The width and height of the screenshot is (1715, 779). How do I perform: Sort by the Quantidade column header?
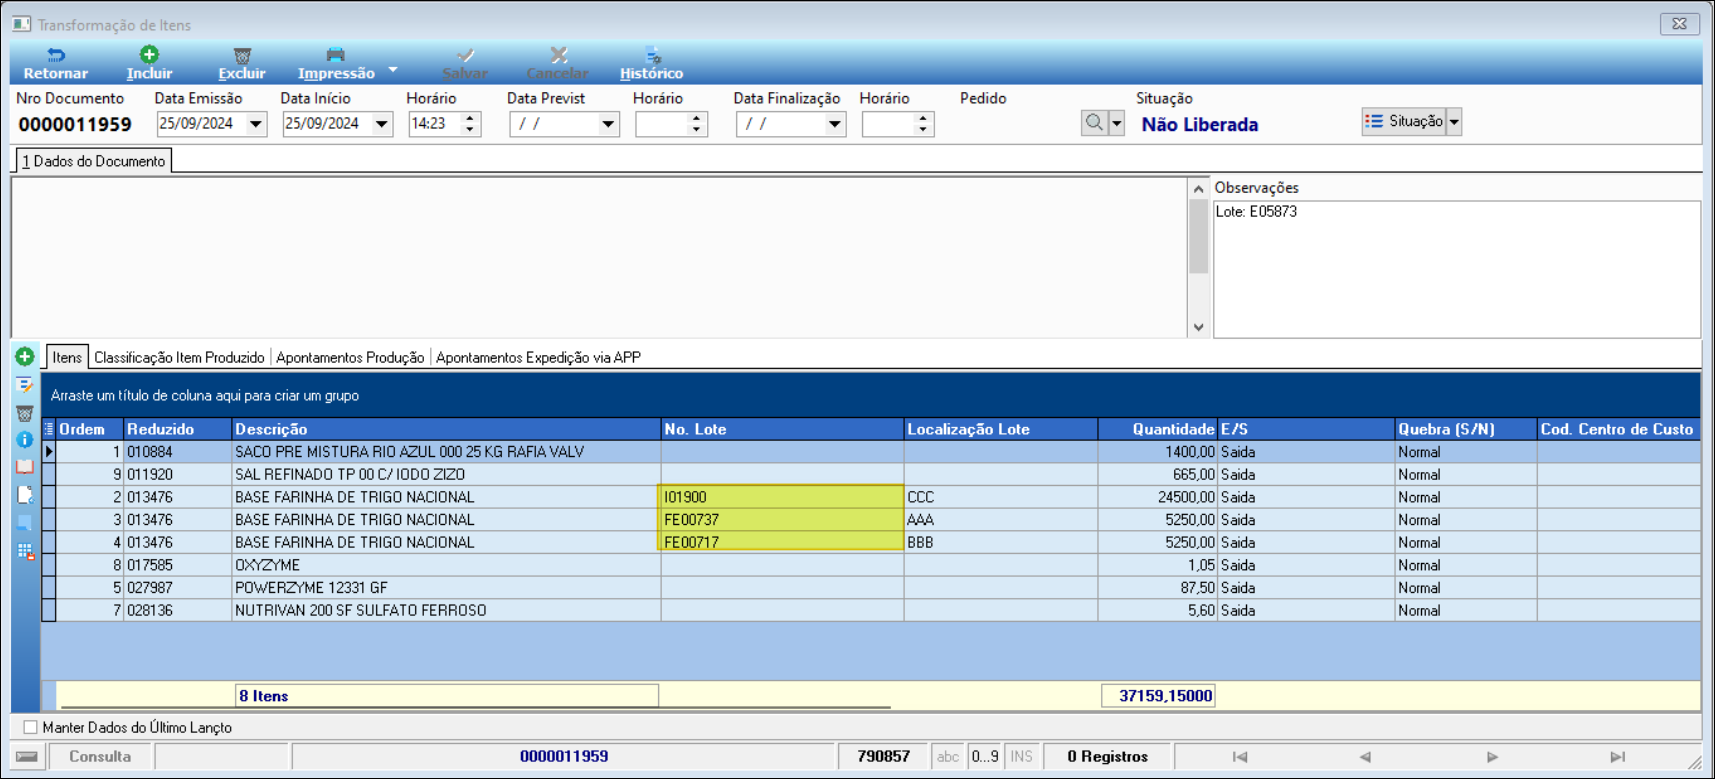[1157, 429]
